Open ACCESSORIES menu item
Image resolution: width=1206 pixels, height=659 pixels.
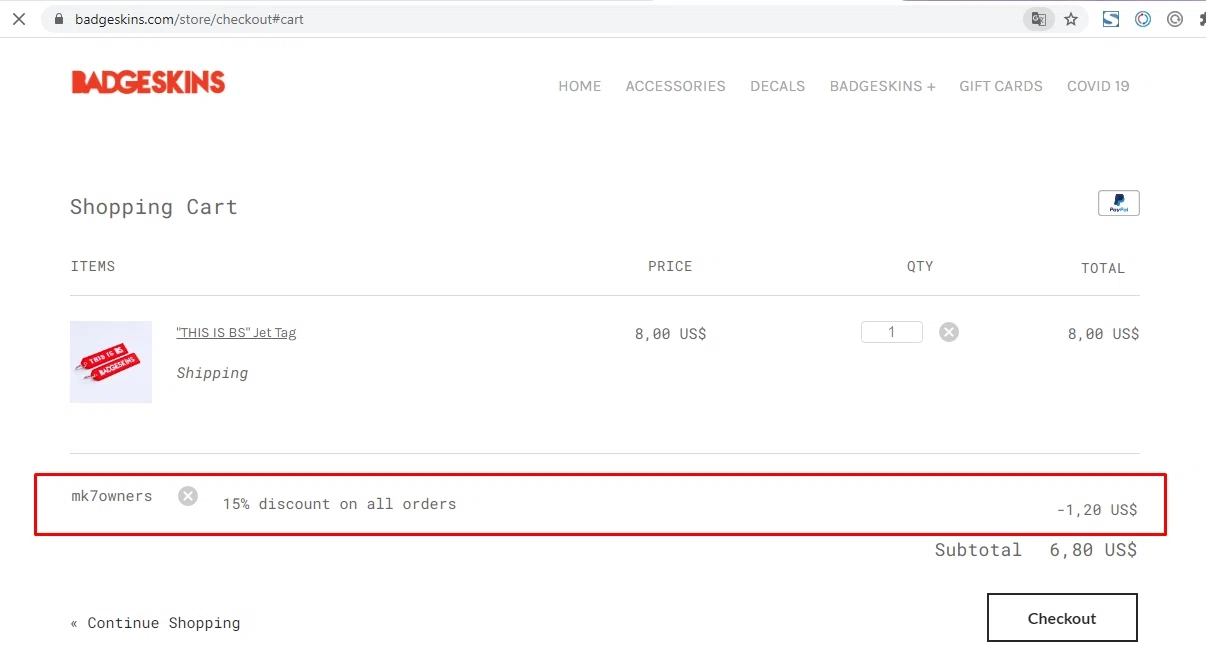coord(676,86)
